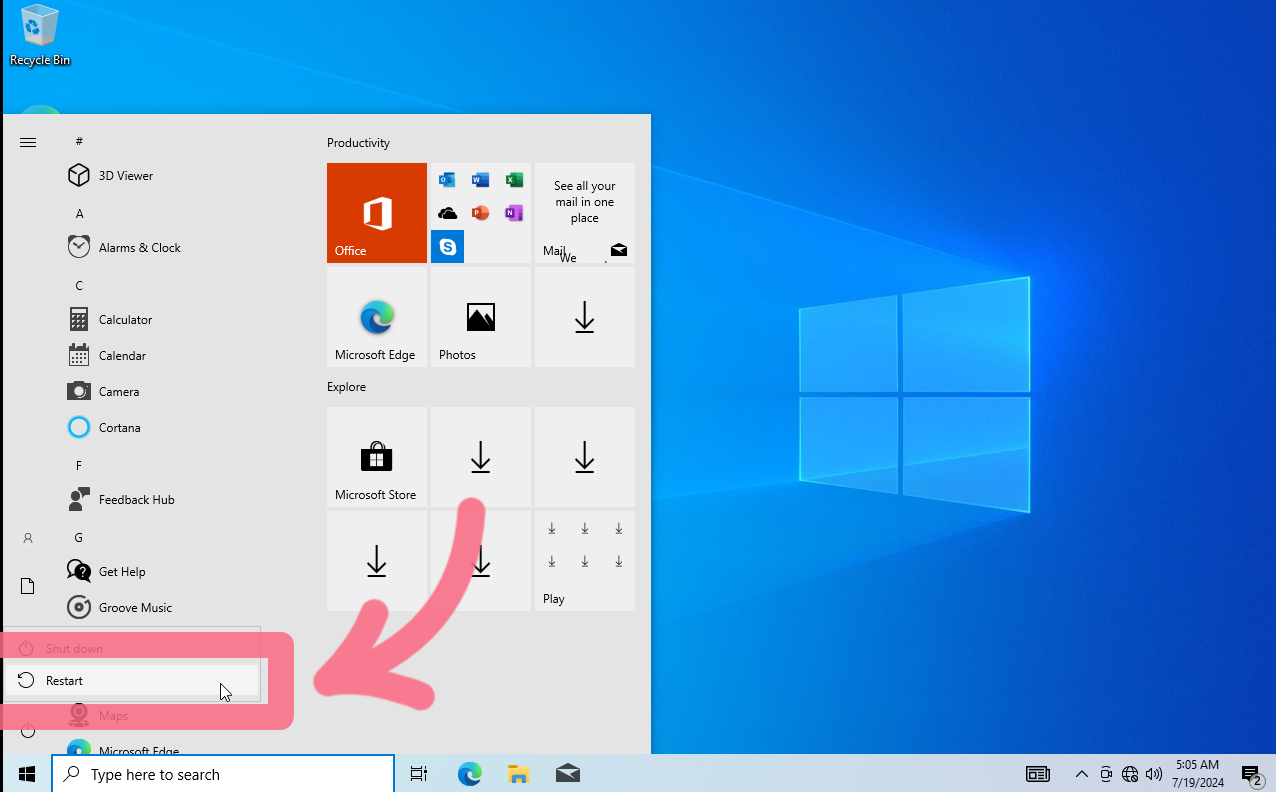Open the Skype icon in the tile group
The image size is (1276, 792).
[x=447, y=246]
